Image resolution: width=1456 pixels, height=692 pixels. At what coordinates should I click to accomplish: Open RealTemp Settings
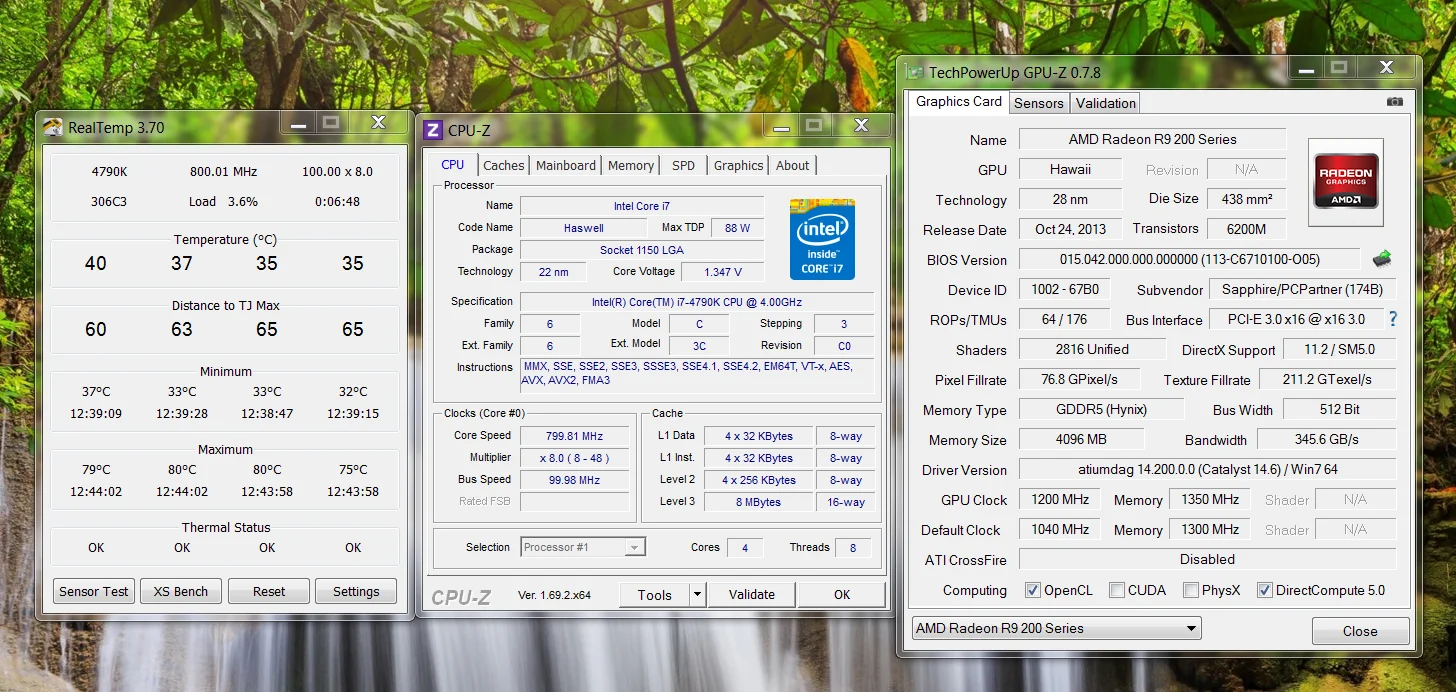coord(356,591)
